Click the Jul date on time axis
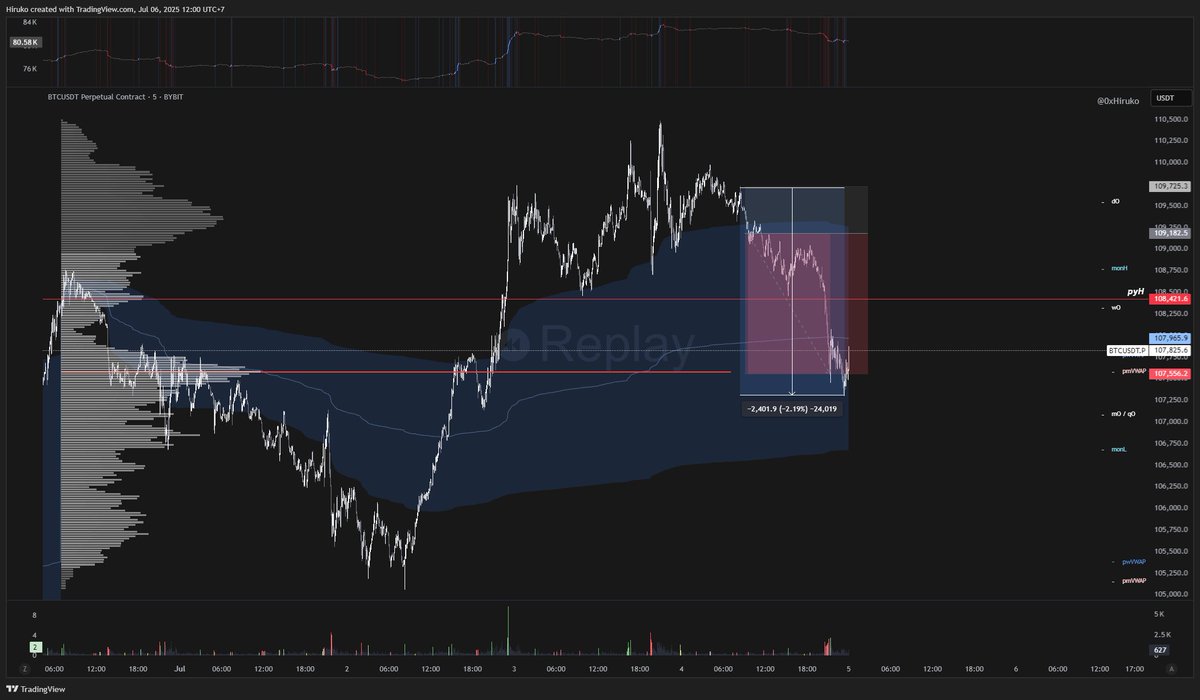 tap(180, 669)
